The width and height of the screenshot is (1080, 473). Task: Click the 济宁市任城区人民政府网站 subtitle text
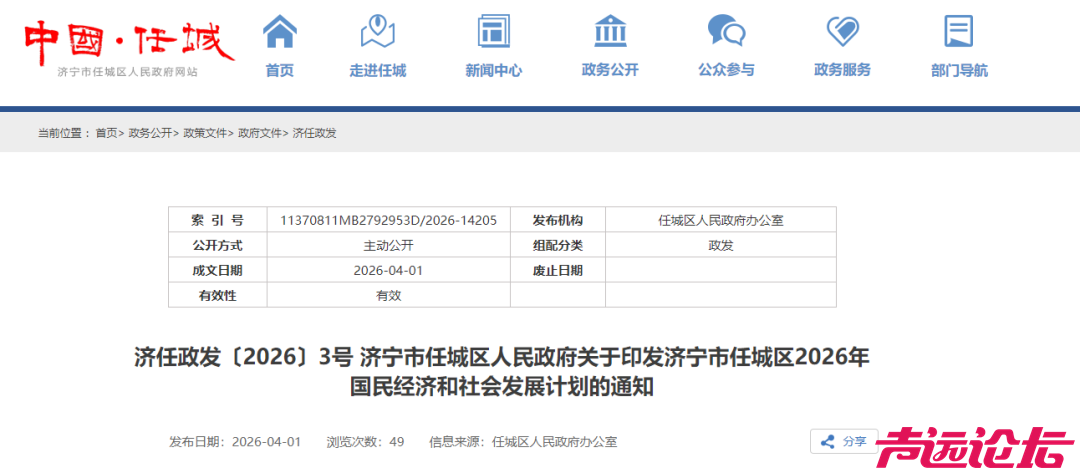click(127, 72)
